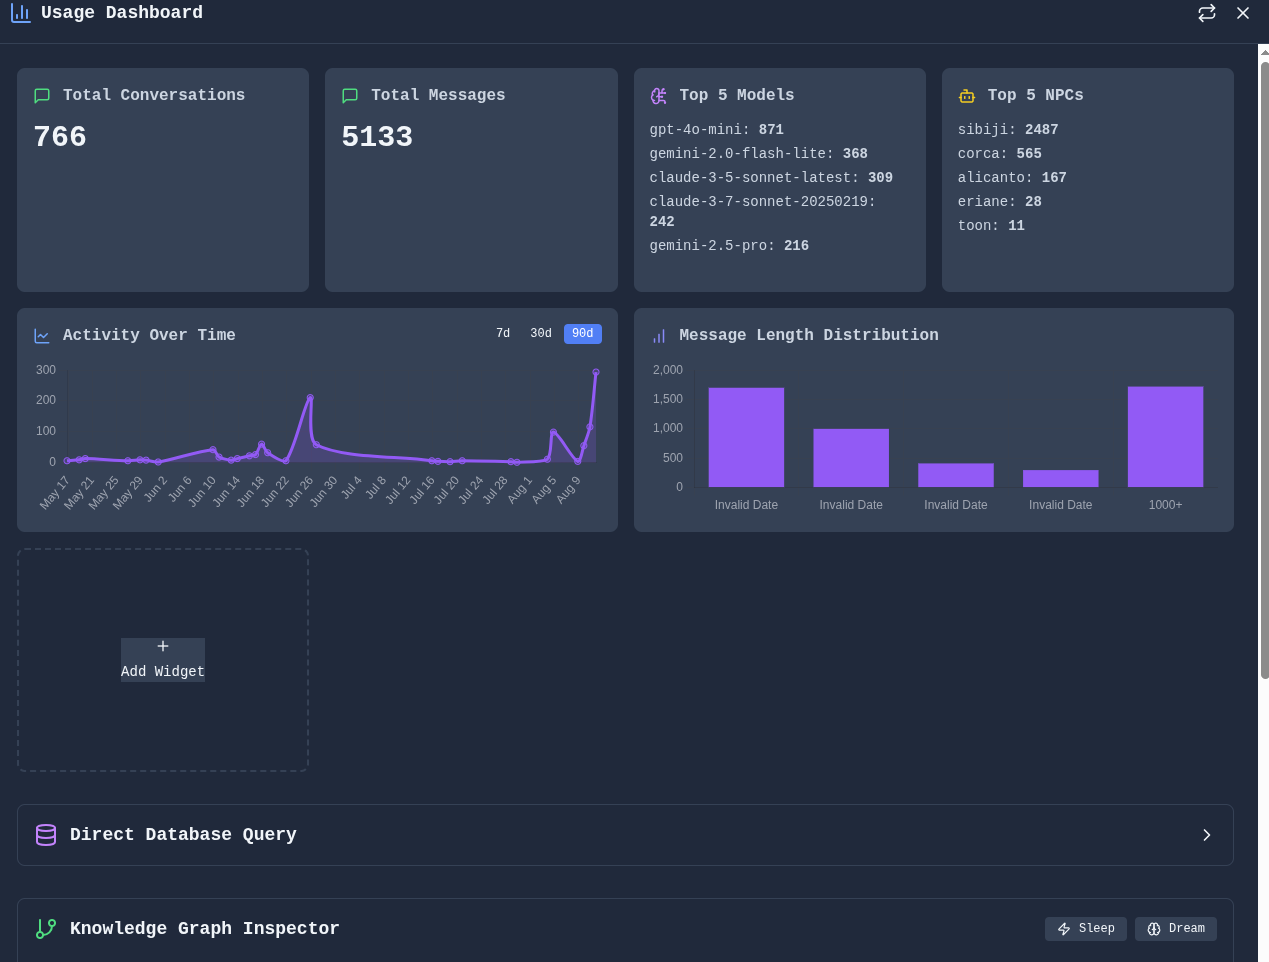
Task: Select the 90d time range option
Action: pyautogui.click(x=582, y=333)
